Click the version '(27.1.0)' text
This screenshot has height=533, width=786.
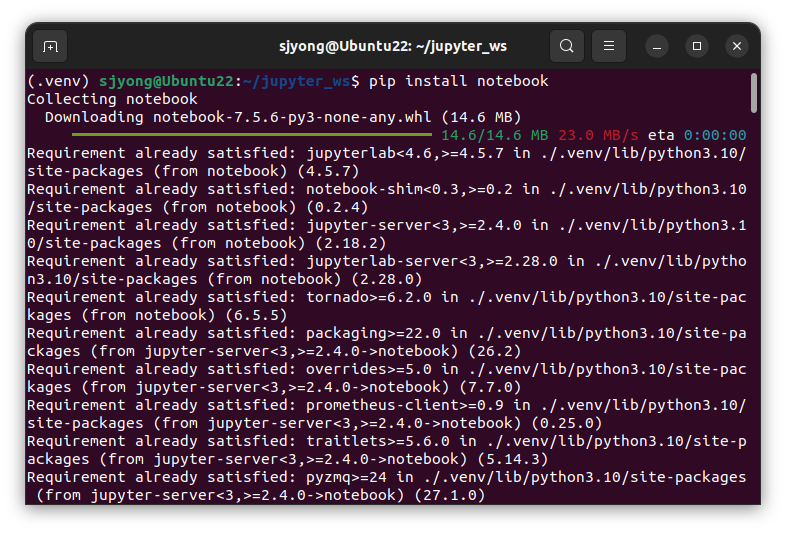coord(450,496)
